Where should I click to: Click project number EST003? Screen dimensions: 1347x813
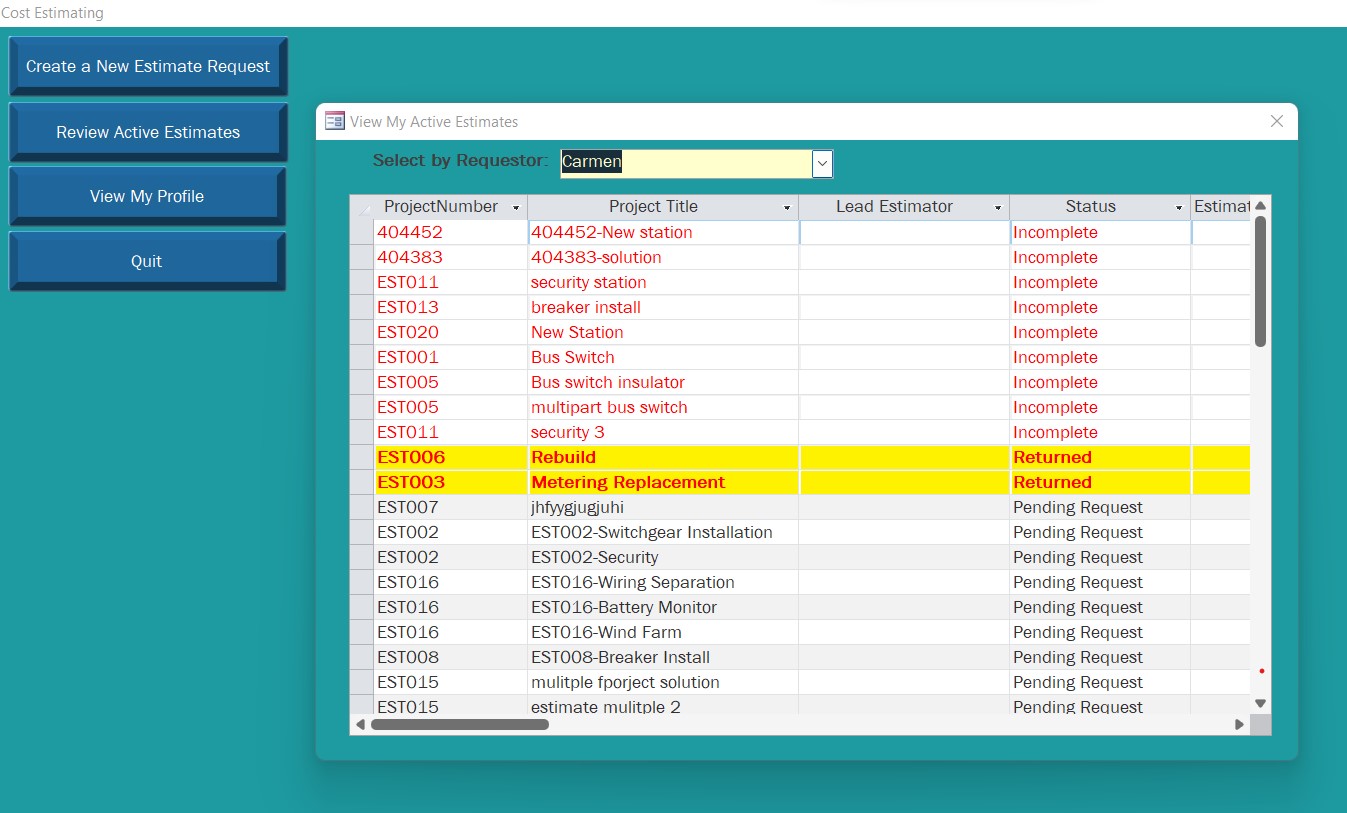[x=411, y=482]
